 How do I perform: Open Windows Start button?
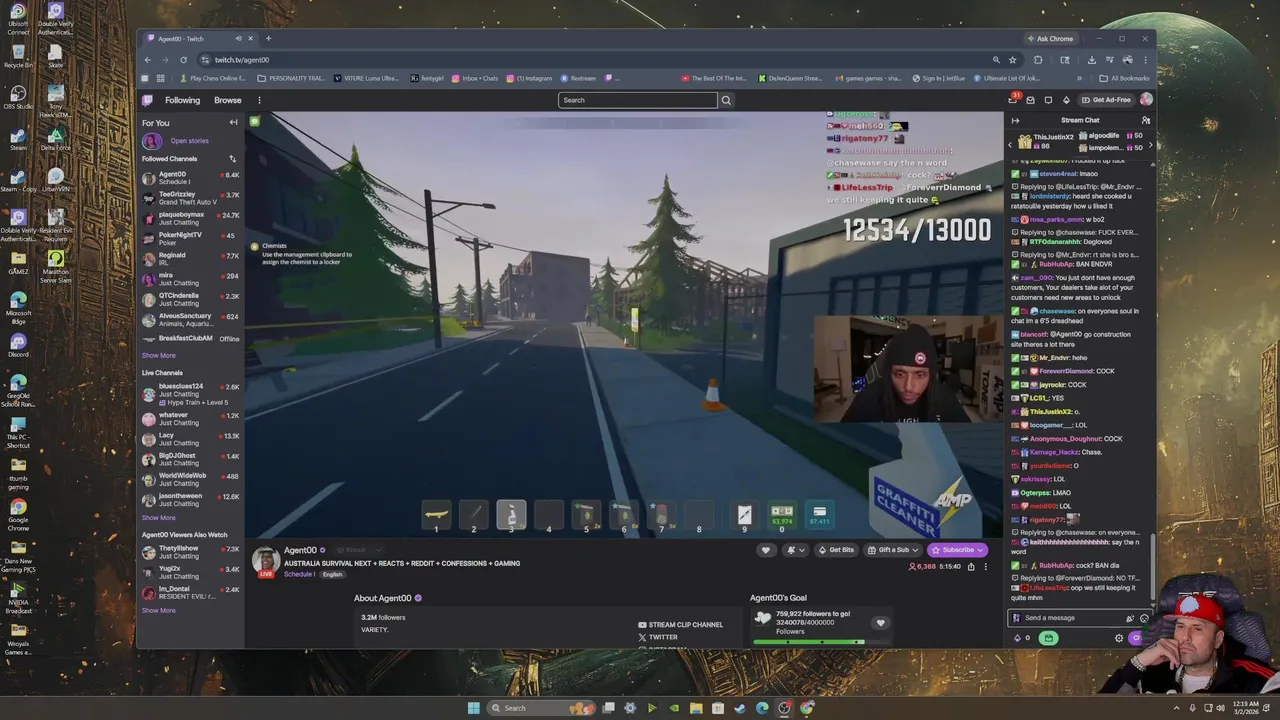pos(473,708)
